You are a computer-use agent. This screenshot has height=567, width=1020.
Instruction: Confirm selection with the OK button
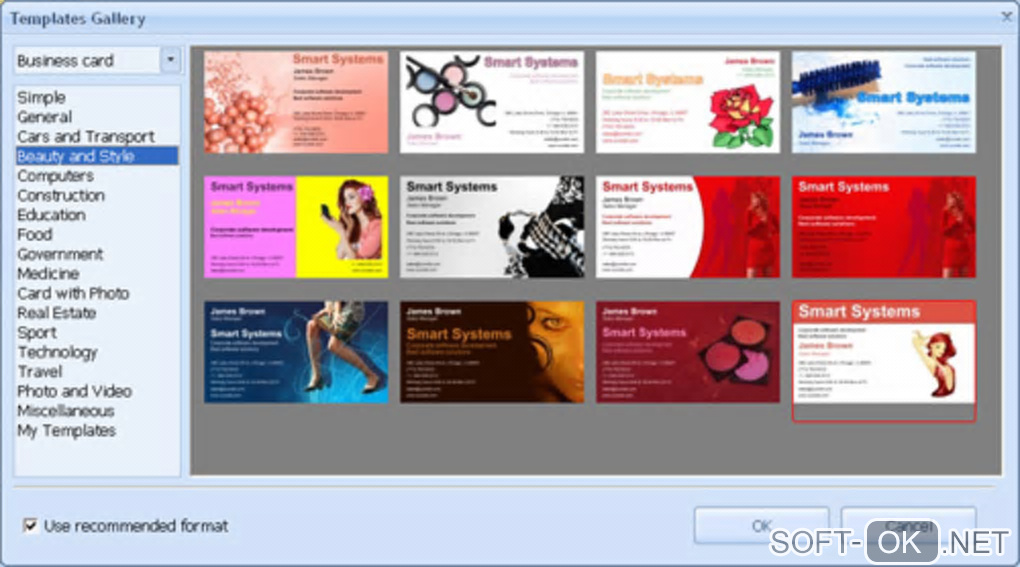click(761, 525)
